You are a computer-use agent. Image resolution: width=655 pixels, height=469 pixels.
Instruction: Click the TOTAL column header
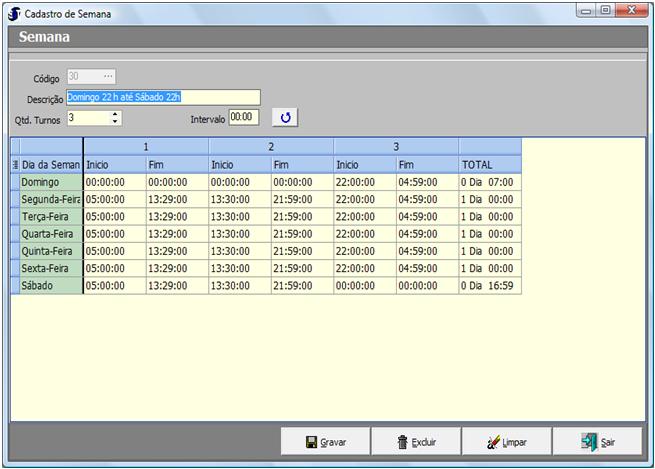(x=489, y=164)
